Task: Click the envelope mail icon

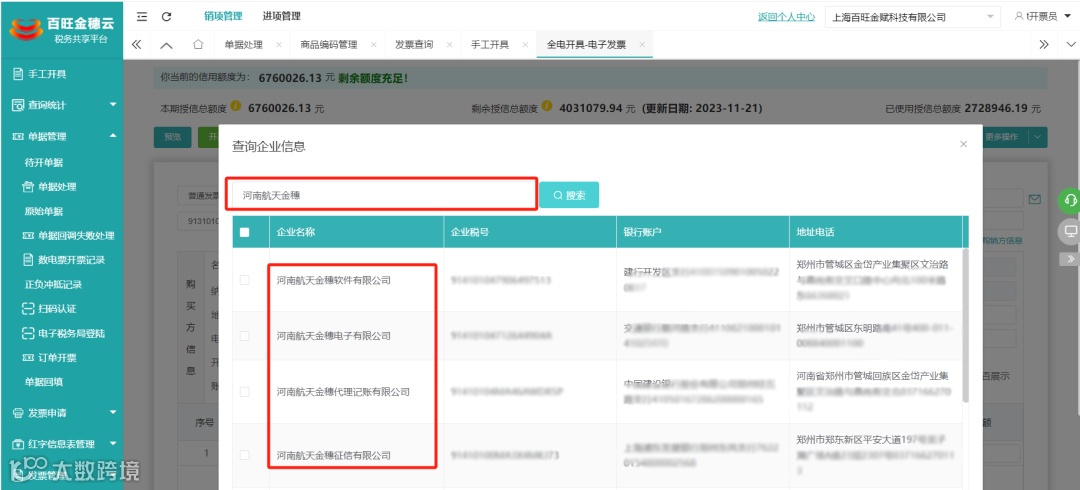Action: (x=1034, y=199)
